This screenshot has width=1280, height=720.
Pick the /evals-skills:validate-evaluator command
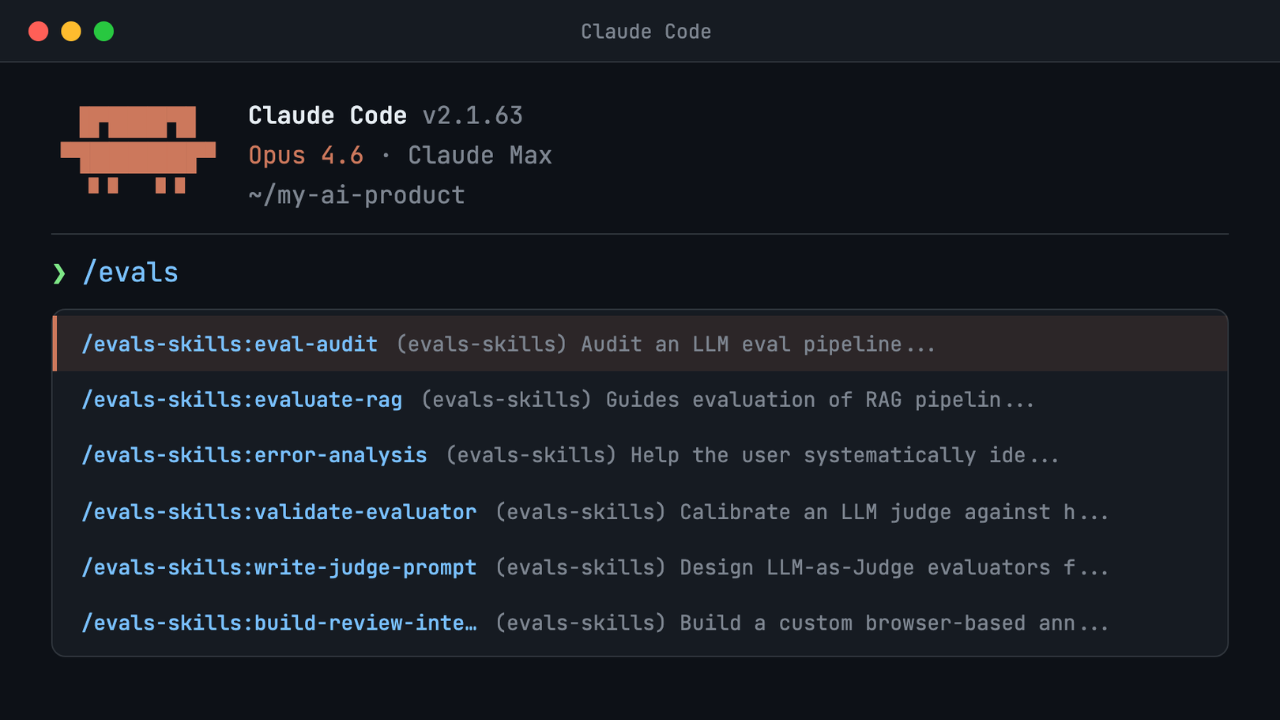[x=279, y=512]
